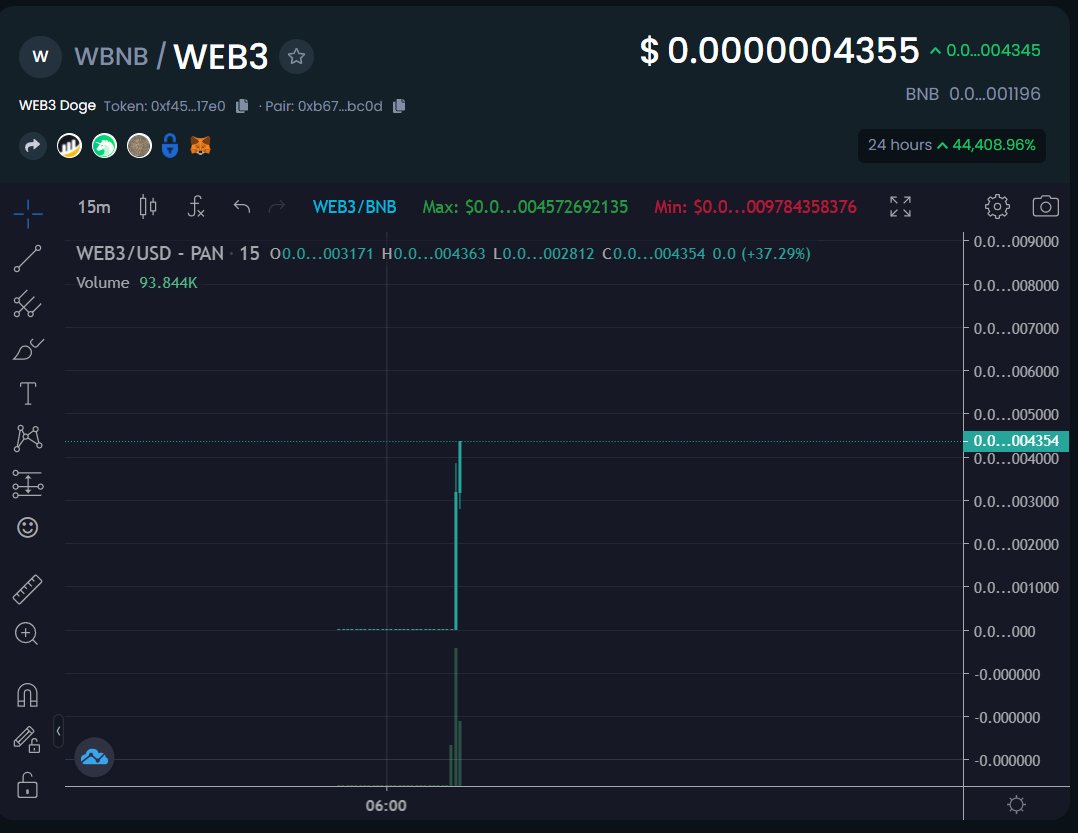
Task: Click the BNB 0.0...001196 price text
Action: tap(973, 94)
